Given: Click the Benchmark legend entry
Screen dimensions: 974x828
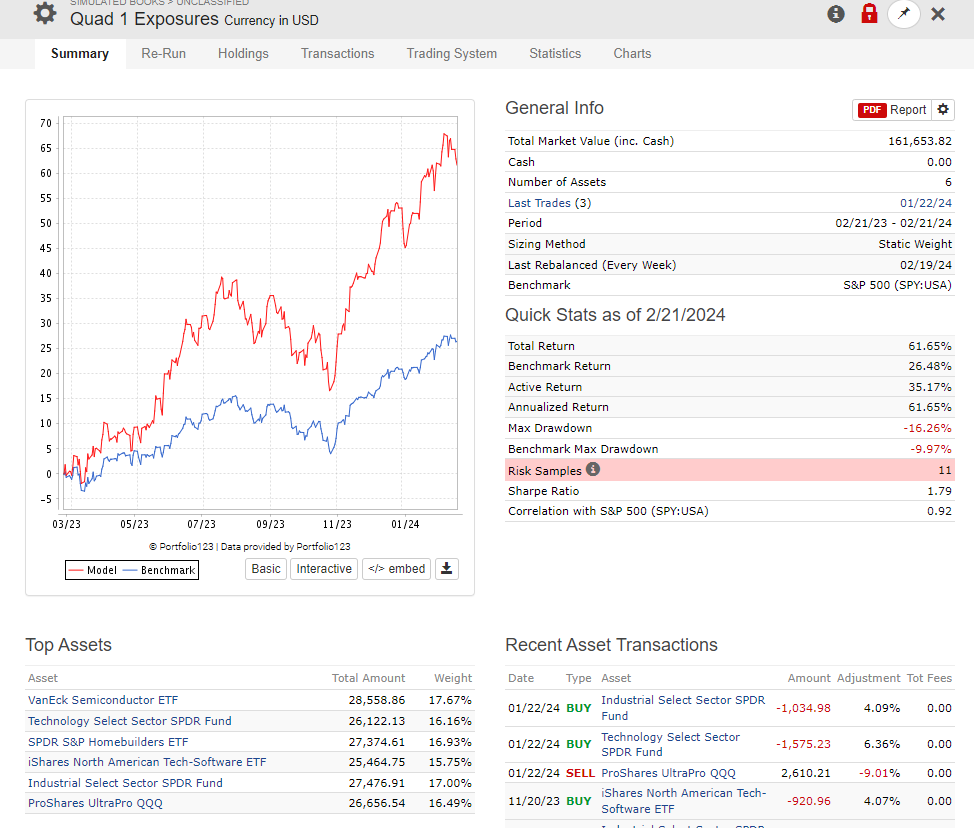Looking at the screenshot, I should (160, 570).
